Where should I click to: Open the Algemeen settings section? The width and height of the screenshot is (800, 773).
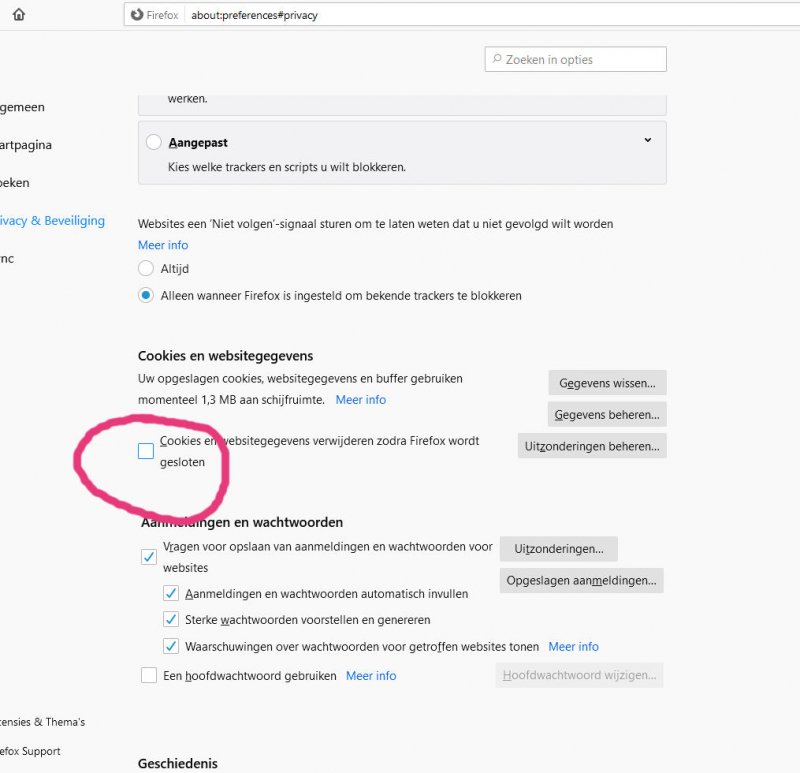[22, 107]
